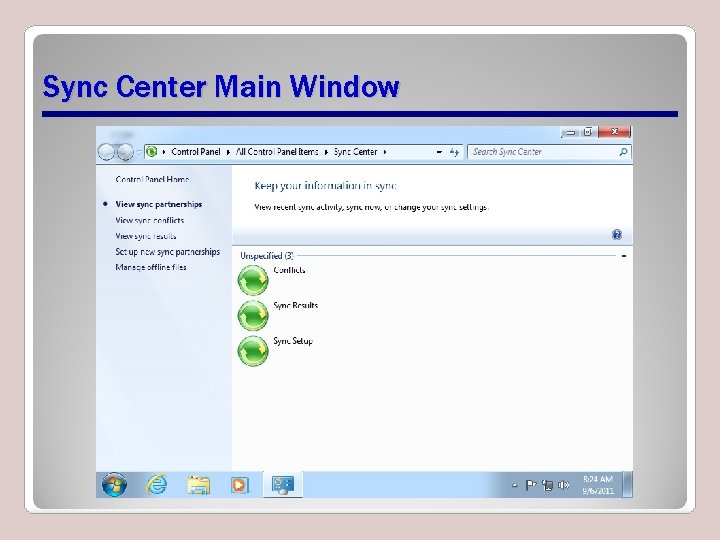The height and width of the screenshot is (540, 720).
Task: Click the Sync Center icon in address bar
Action: [152, 152]
